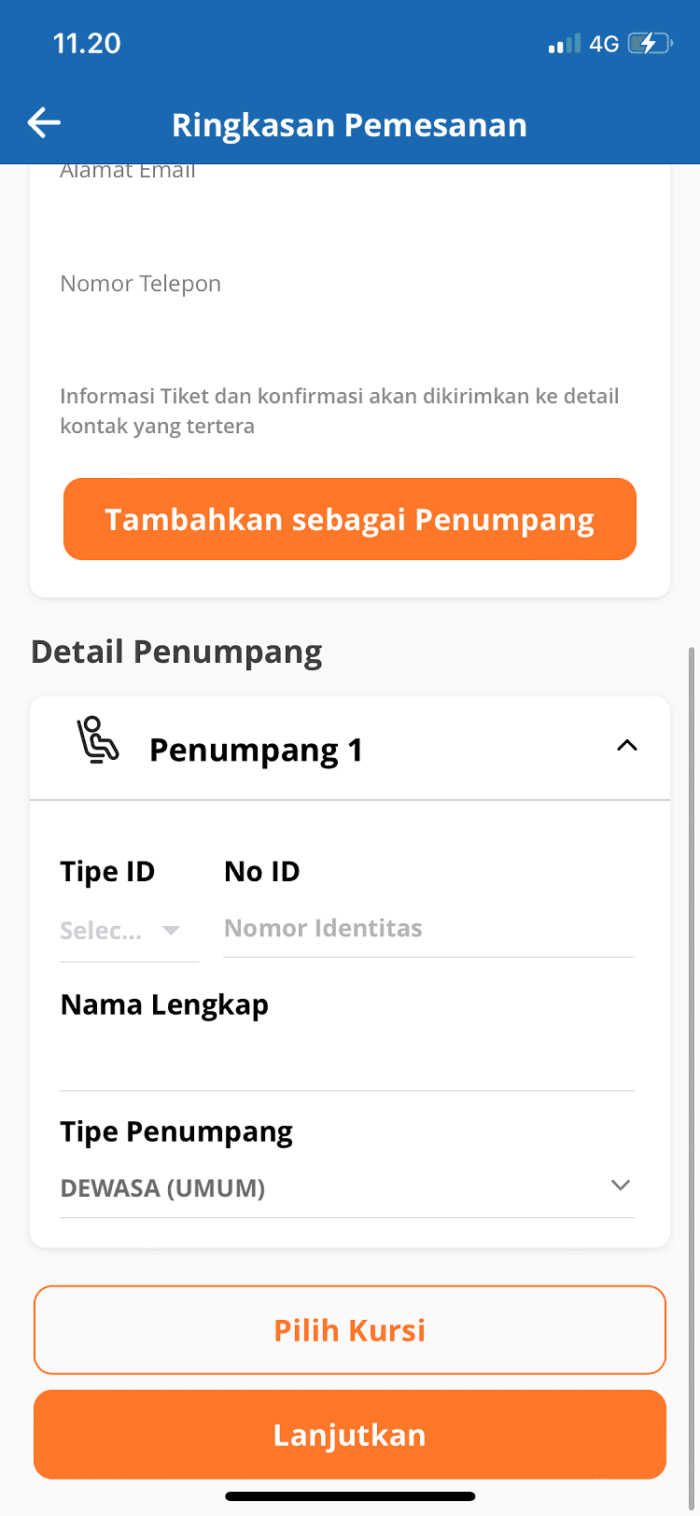The height and width of the screenshot is (1516, 700).
Task: Focus the Nama Lengkap text field
Action: point(347,1061)
